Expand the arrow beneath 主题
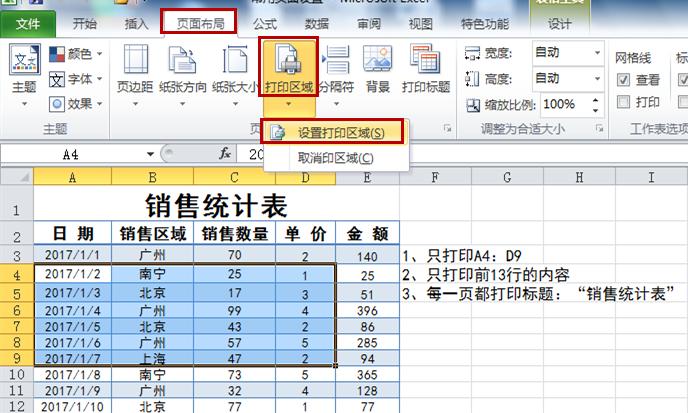The image size is (688, 413). tap(25, 104)
